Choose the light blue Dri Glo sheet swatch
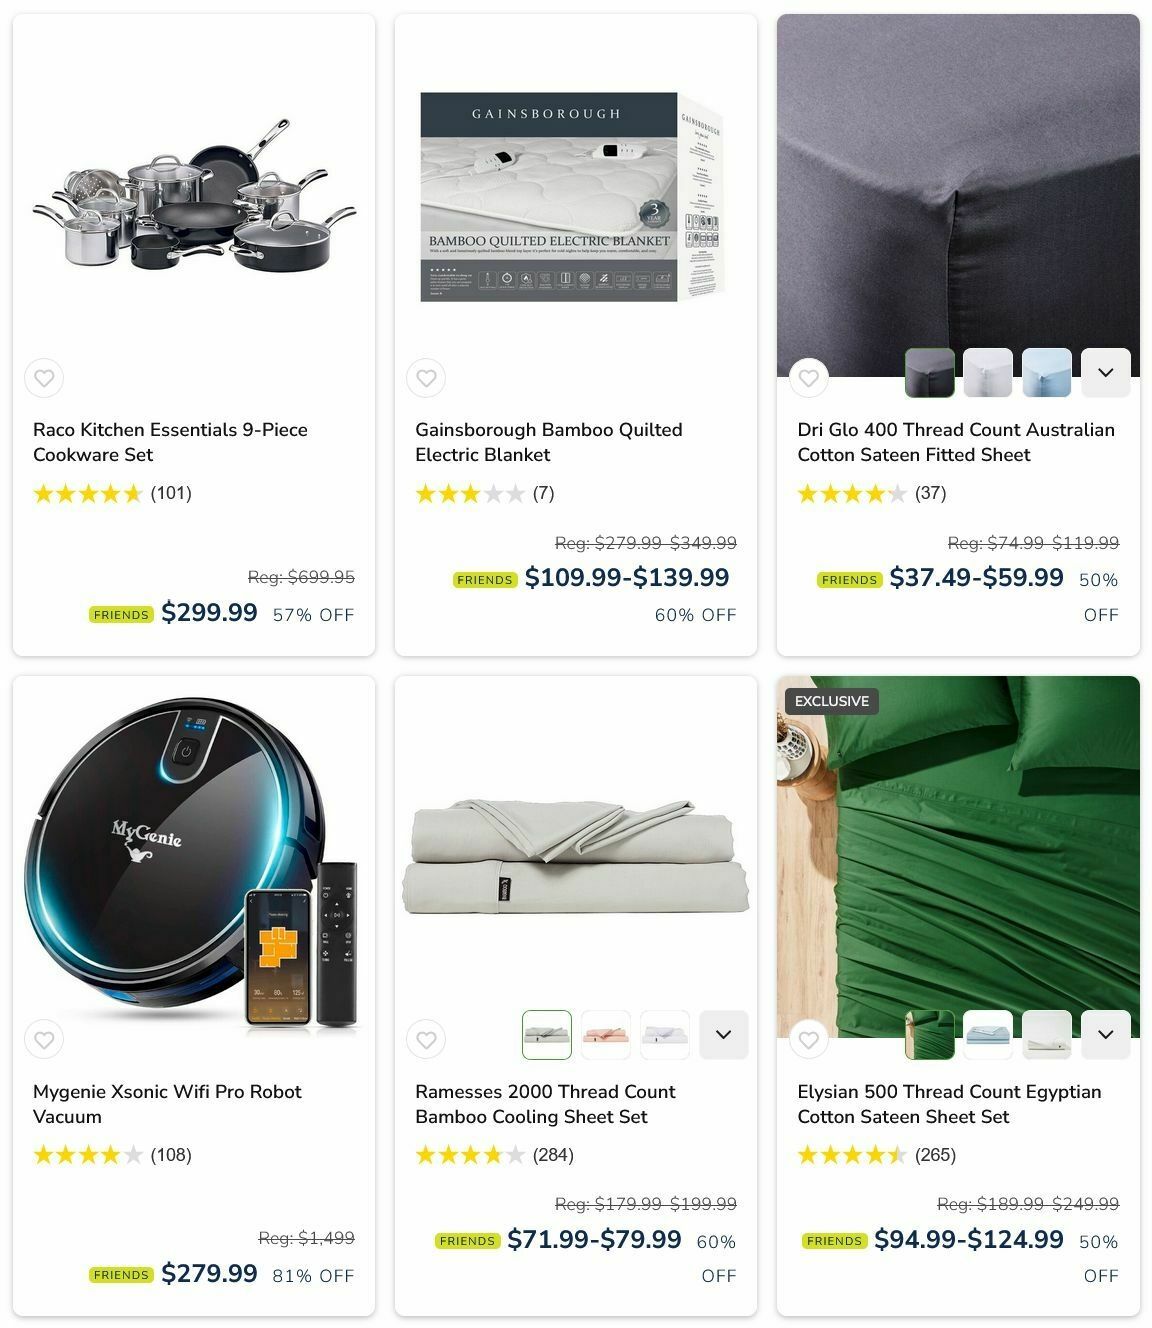 click(1047, 373)
